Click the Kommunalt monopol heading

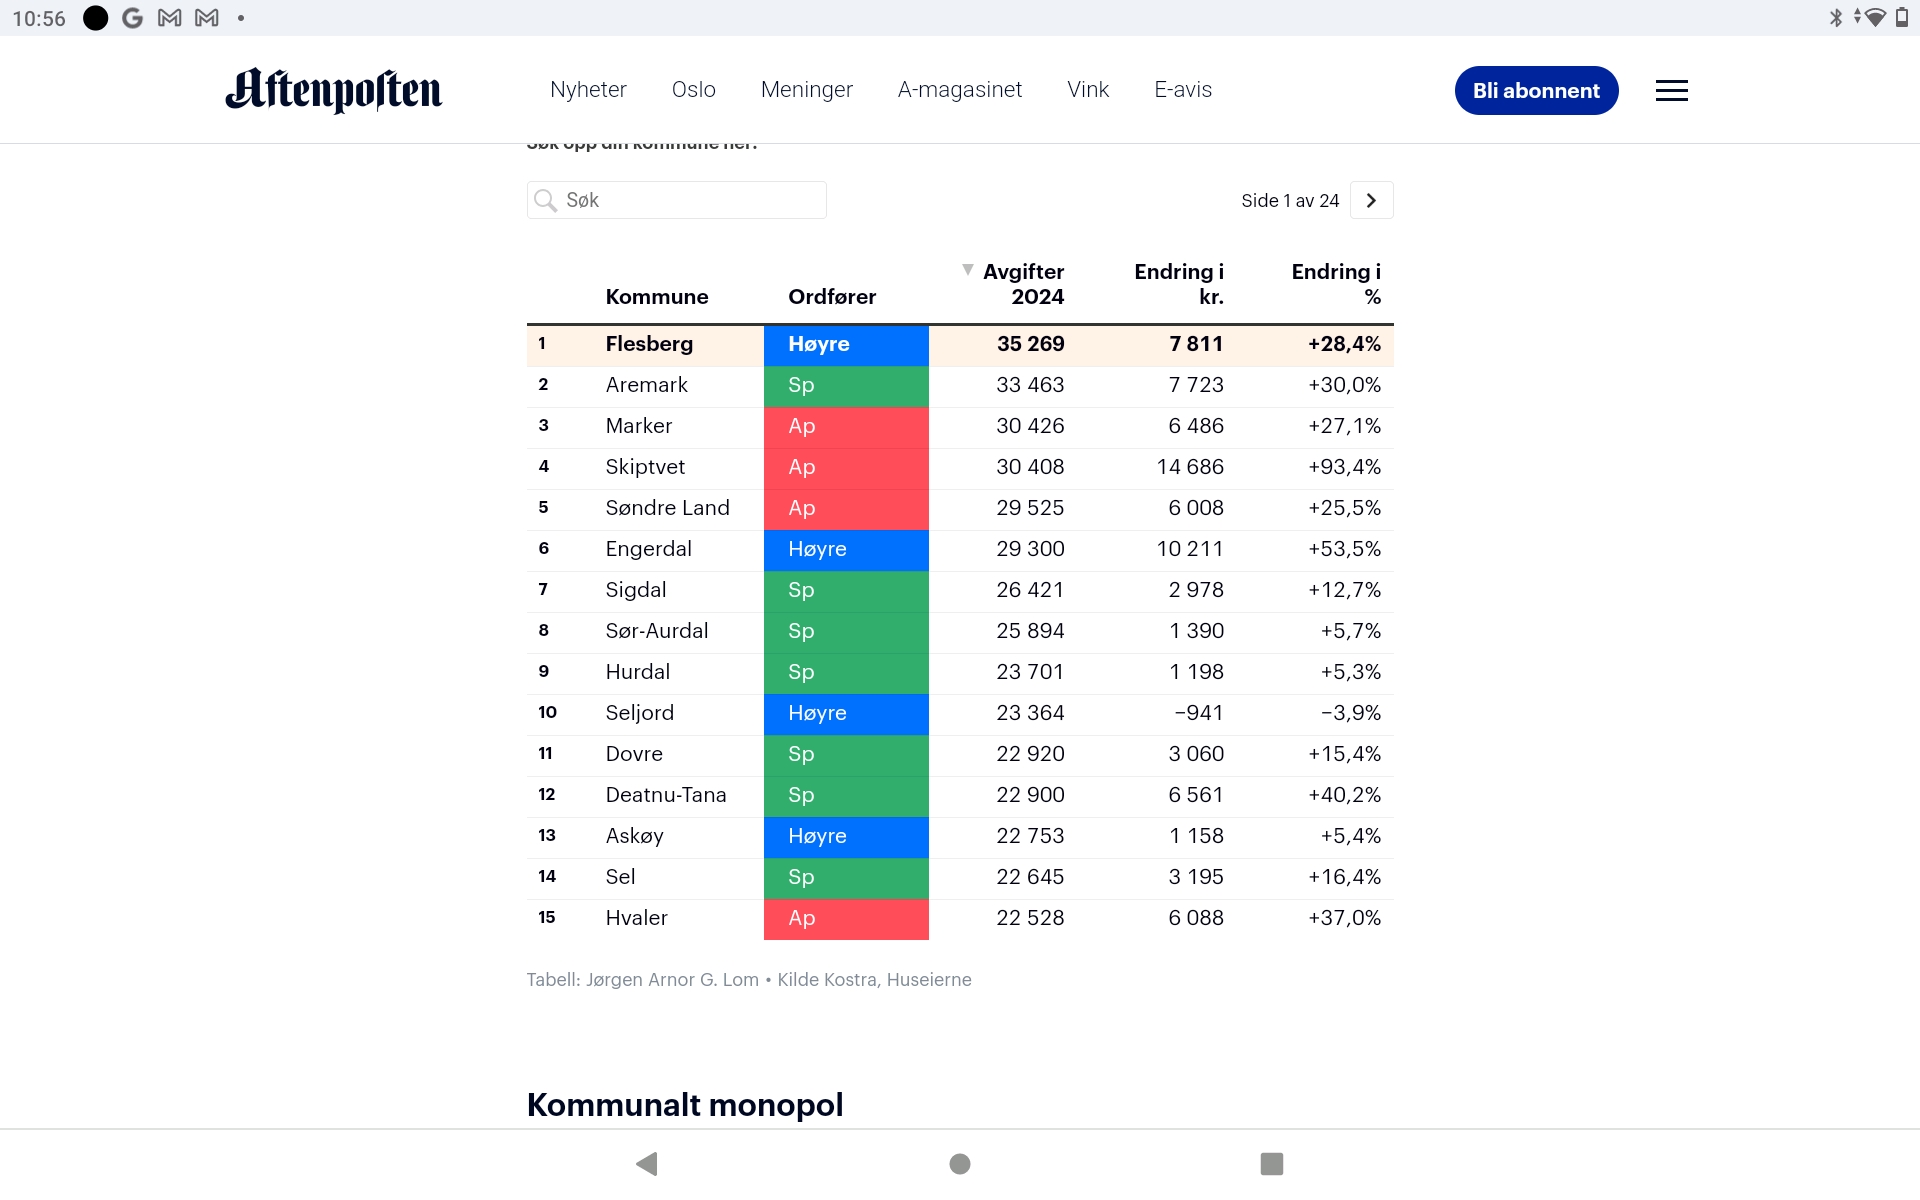pos(685,1105)
